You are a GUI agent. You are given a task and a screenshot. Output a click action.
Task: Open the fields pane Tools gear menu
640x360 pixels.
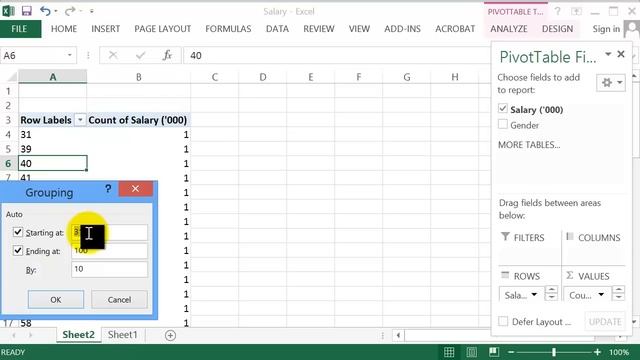(611, 83)
